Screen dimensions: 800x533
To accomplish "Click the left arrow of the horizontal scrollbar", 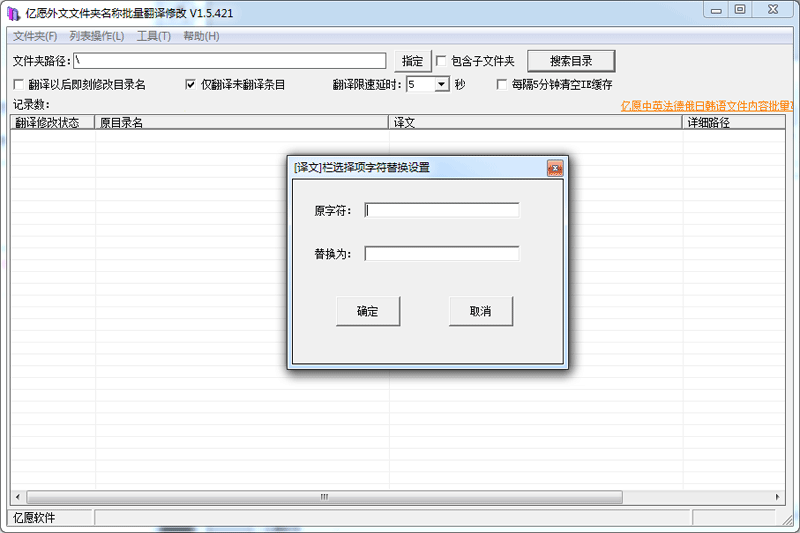I will [x=17, y=497].
